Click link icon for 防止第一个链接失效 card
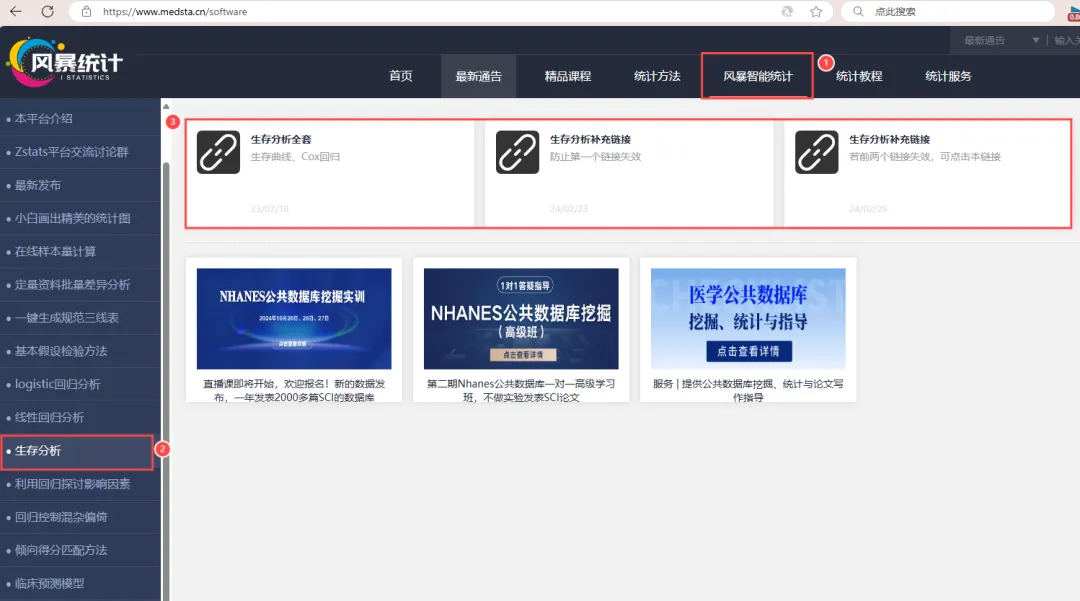 [x=517, y=152]
